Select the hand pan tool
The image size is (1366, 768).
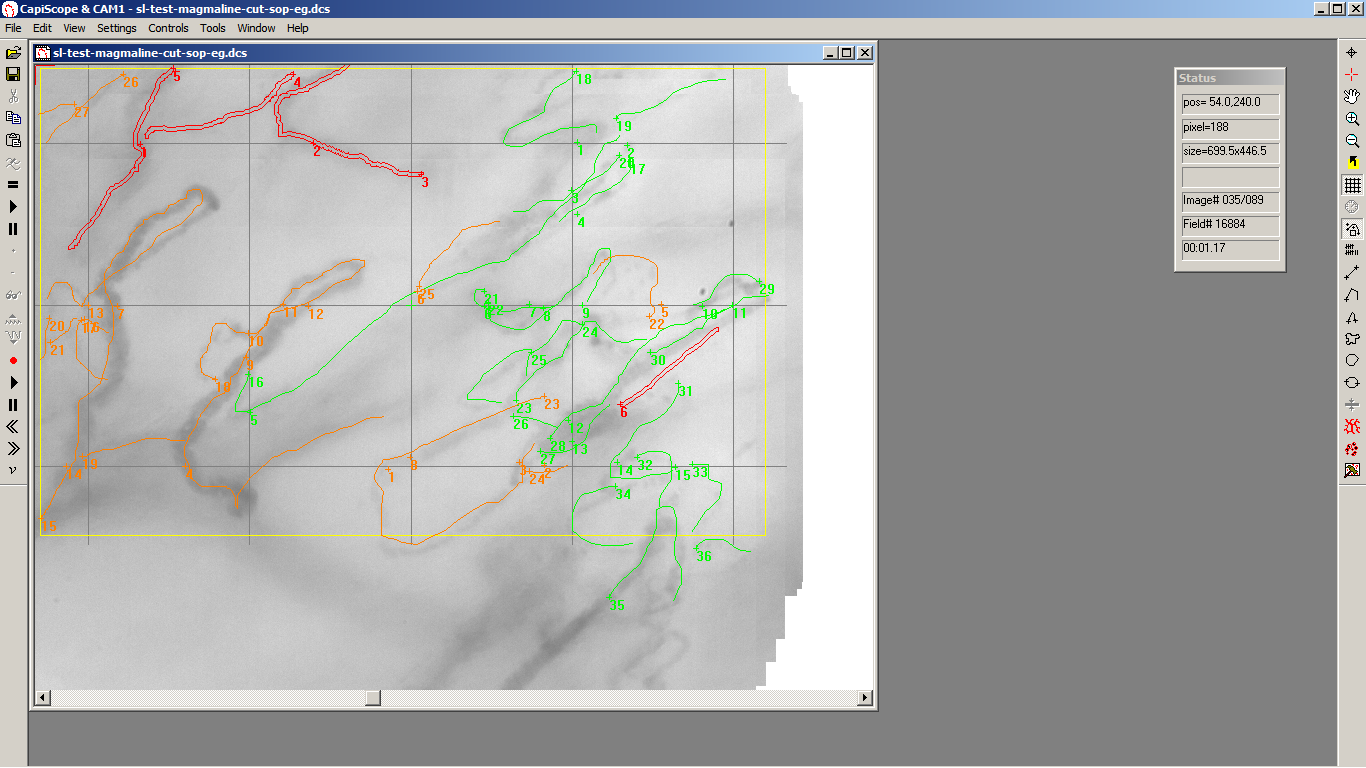(x=1352, y=96)
